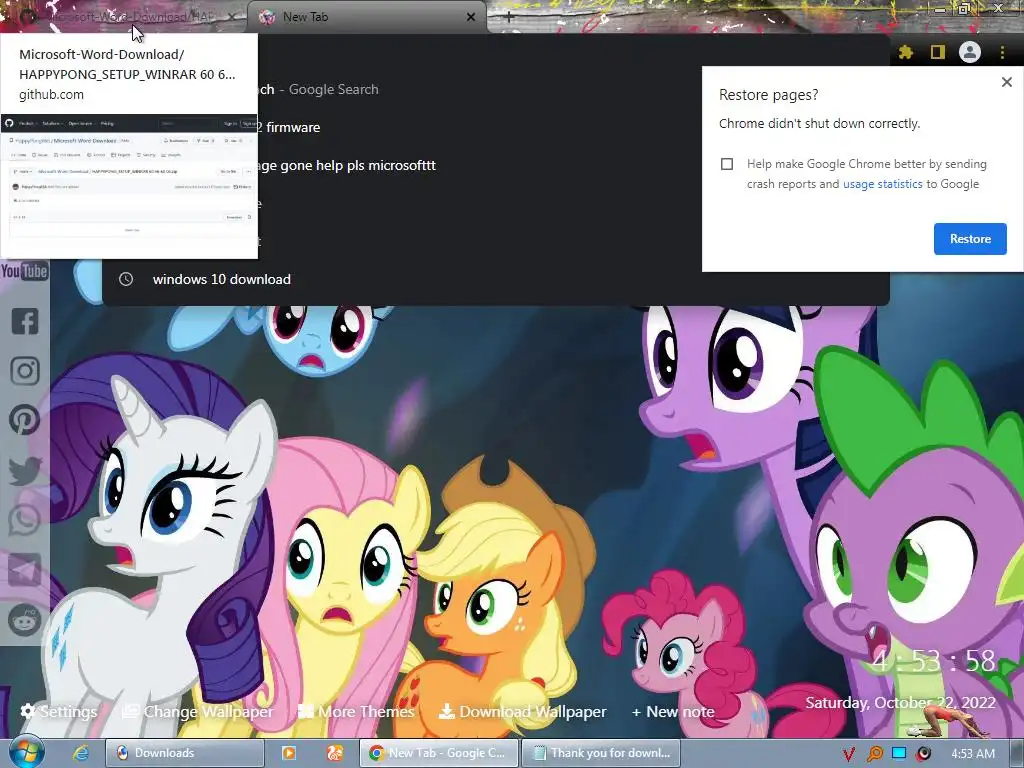Open the Downloads taskbar window
Viewport: 1024px width, 768px height.
click(185, 753)
